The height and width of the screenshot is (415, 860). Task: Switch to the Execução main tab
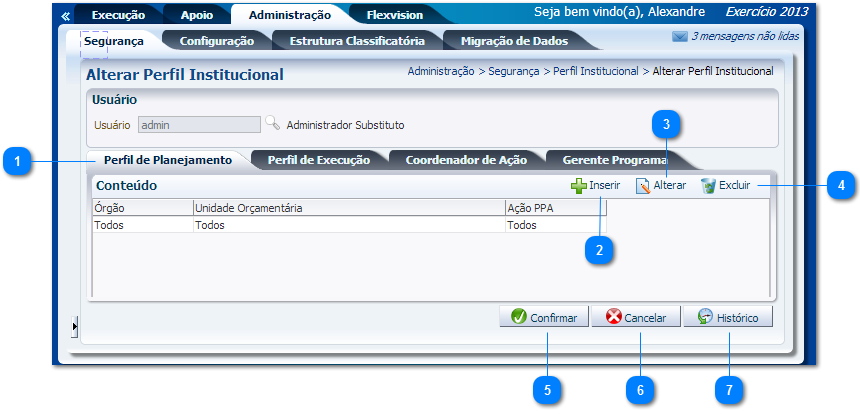coord(118,15)
